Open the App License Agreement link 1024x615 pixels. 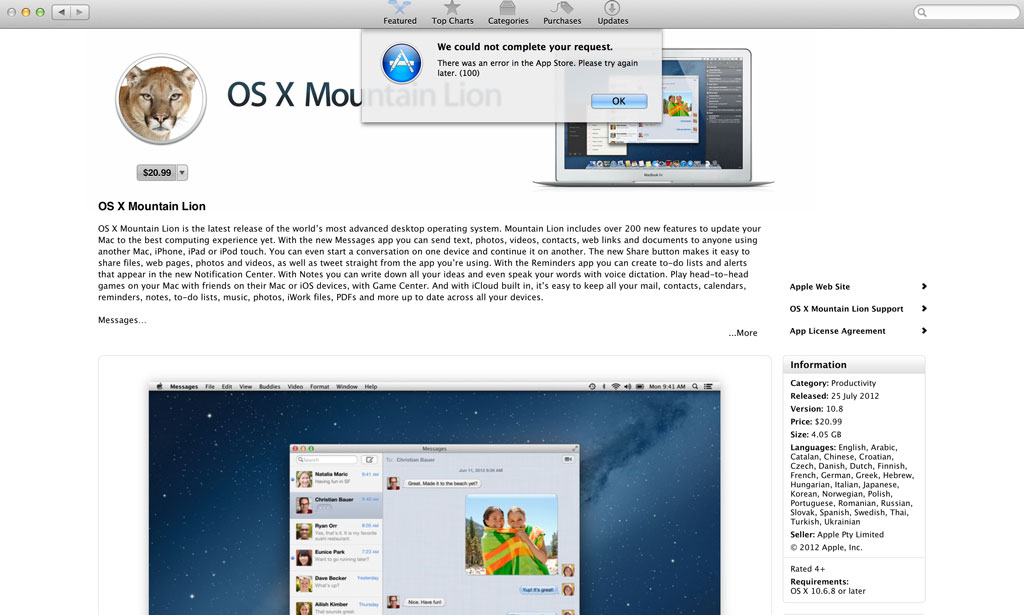[837, 331]
